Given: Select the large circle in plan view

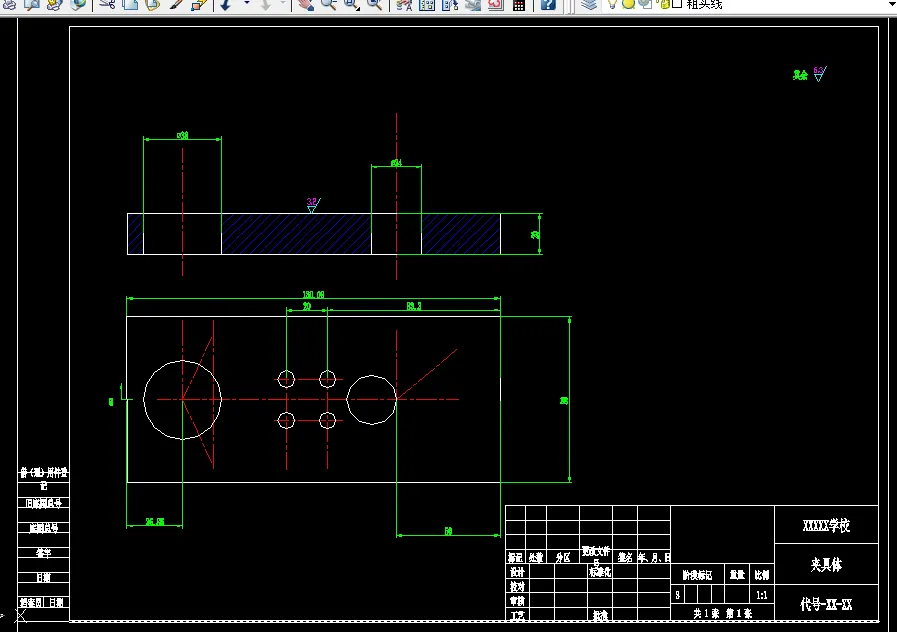Looking at the screenshot, I should 182,400.
